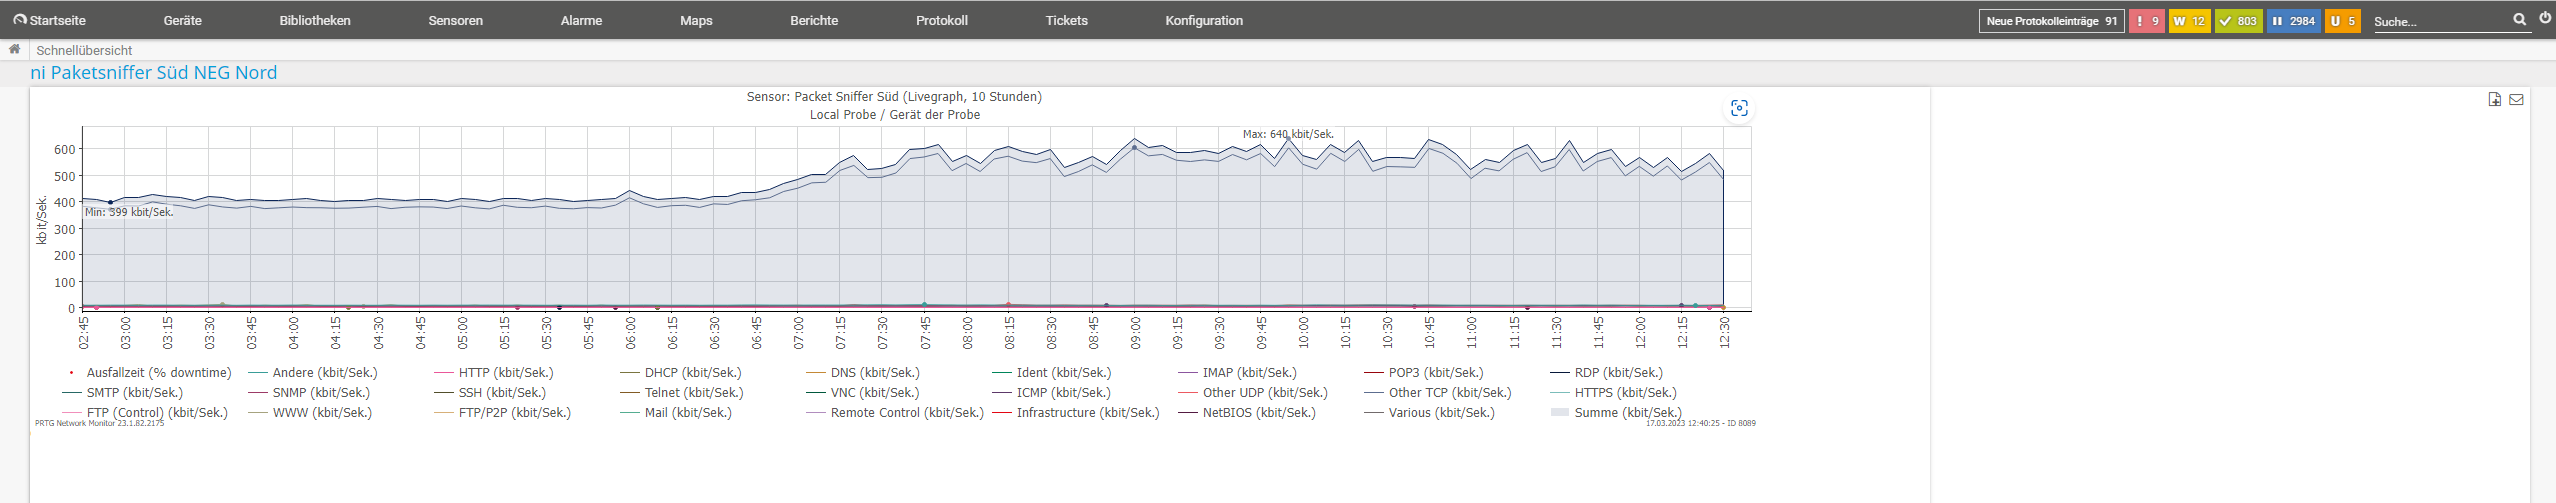The image size is (2556, 503).
Task: Open the blue paused-sensors badge showing 2984
Action: tap(2293, 21)
